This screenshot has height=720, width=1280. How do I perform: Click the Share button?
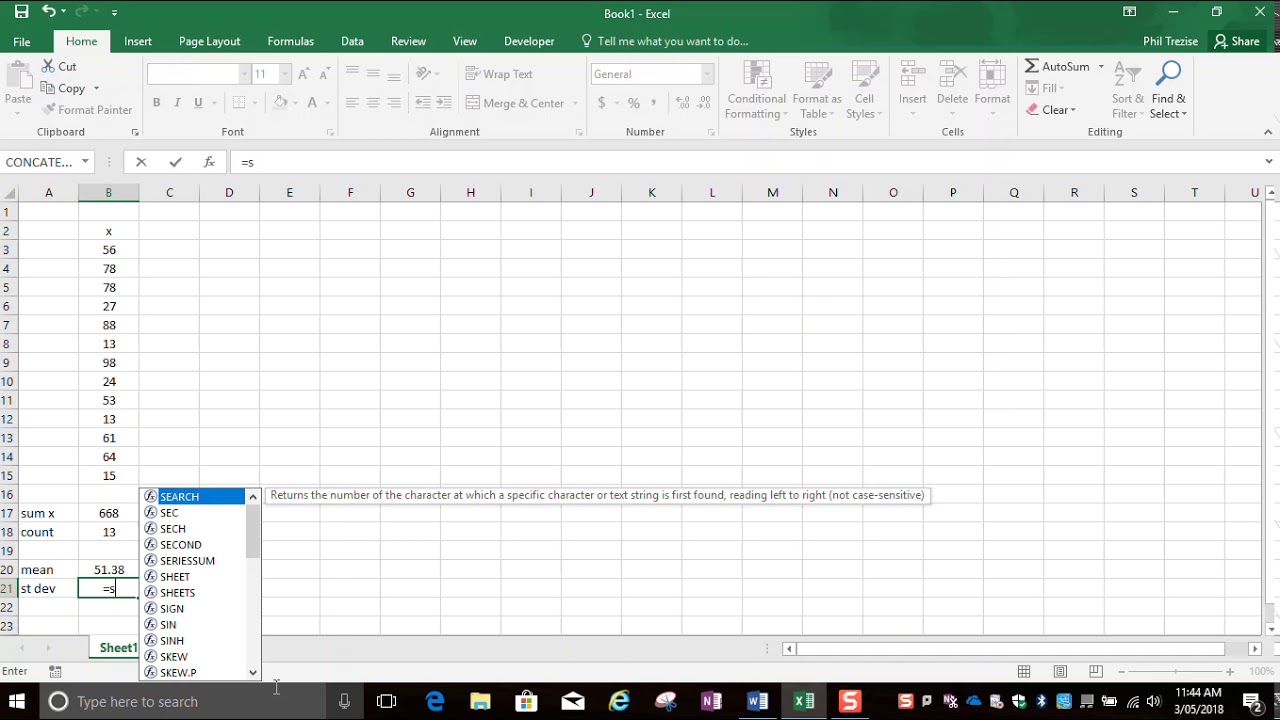point(1237,41)
